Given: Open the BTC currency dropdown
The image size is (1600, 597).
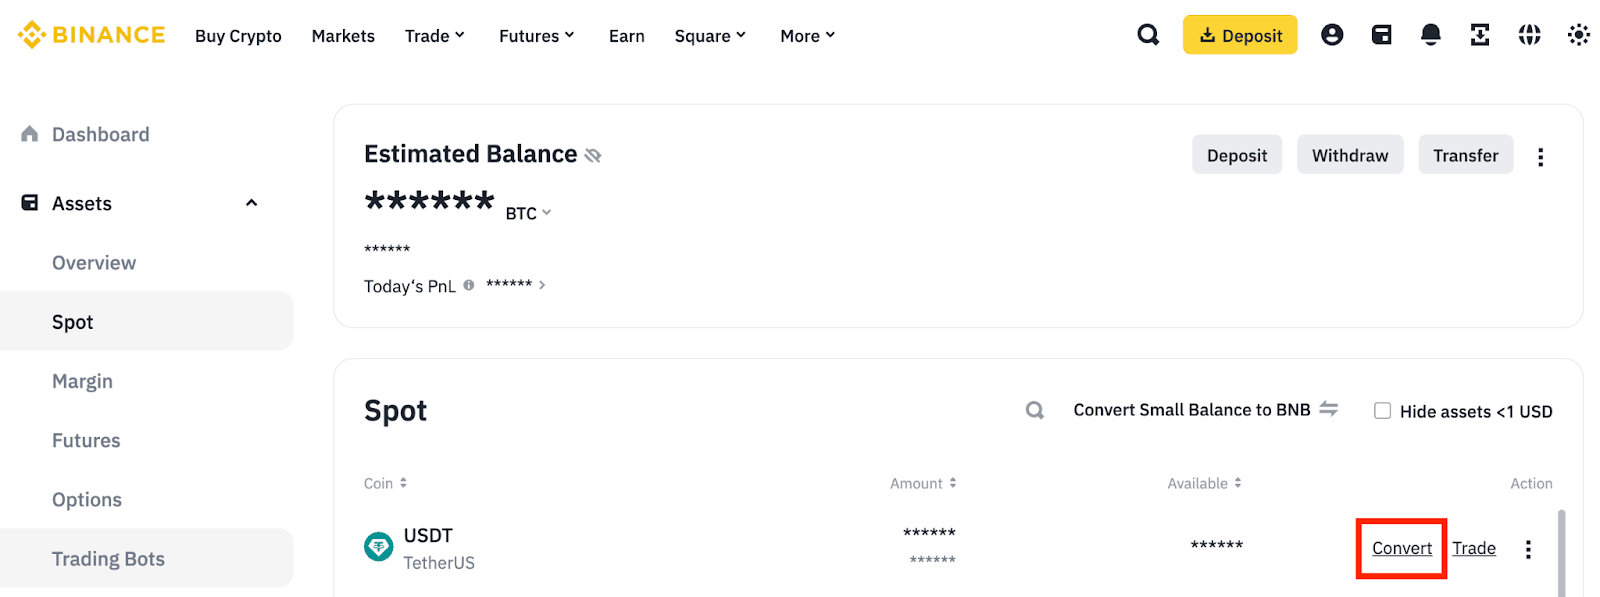Looking at the screenshot, I should pyautogui.click(x=528, y=213).
